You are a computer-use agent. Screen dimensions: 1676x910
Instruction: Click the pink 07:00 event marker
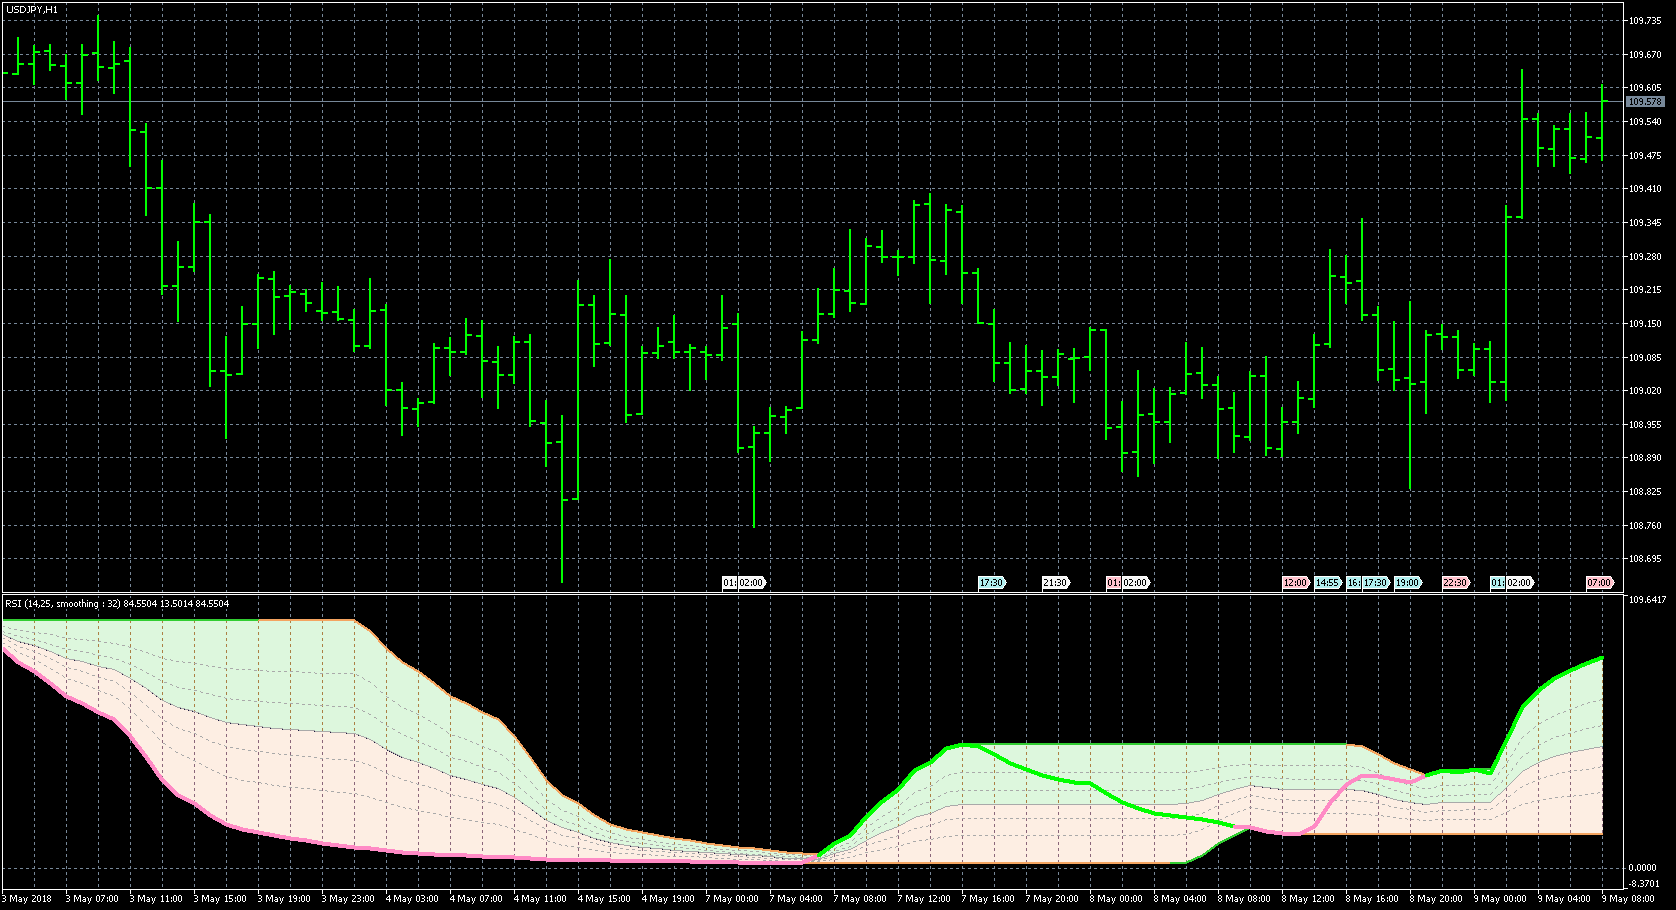tap(1599, 583)
